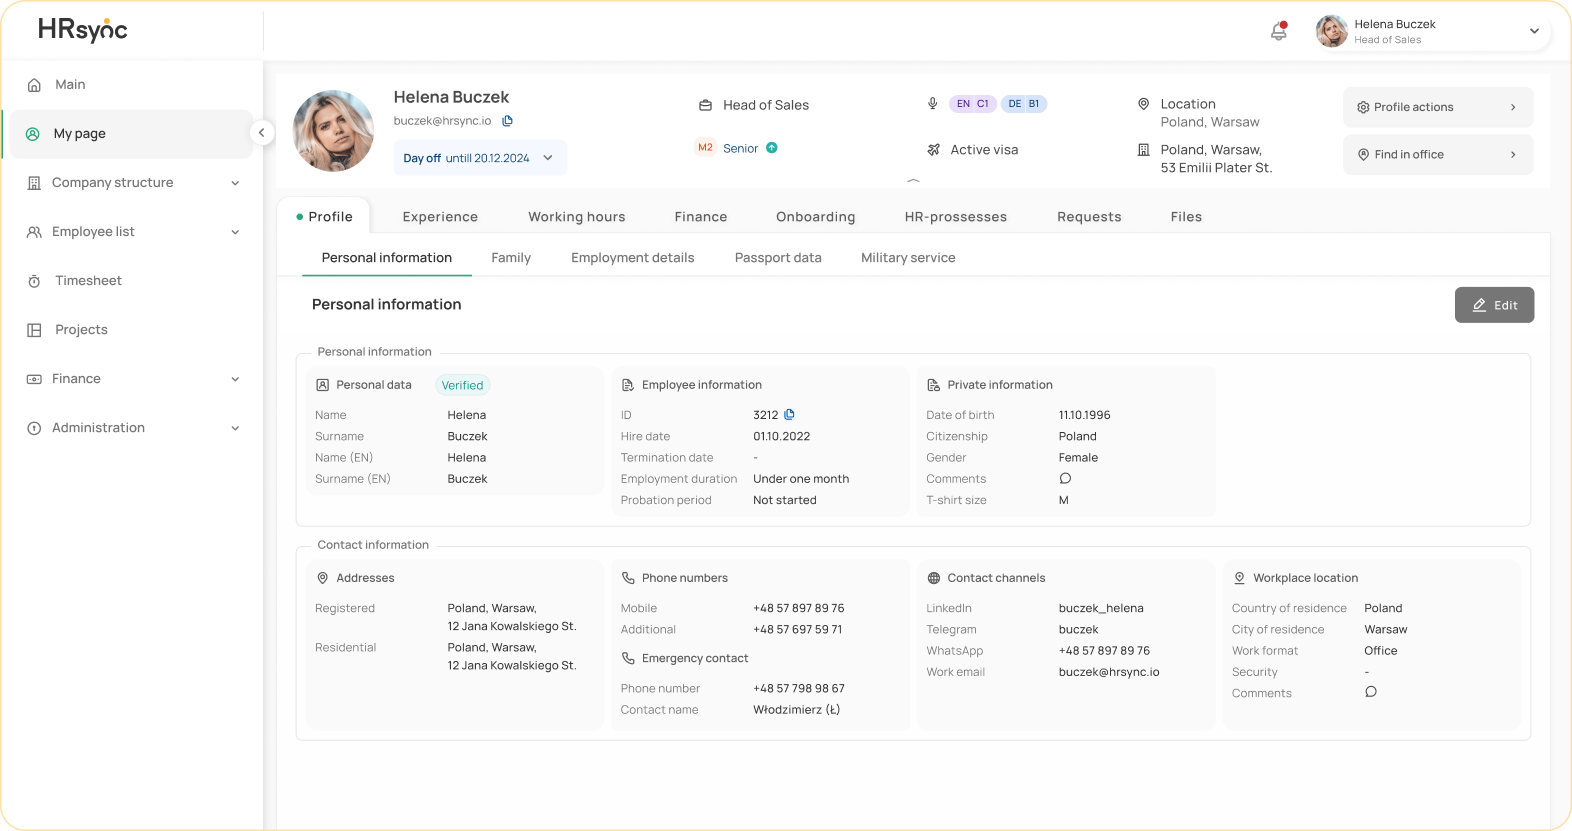The height and width of the screenshot is (831, 1572).
Task: Expand the Finance sidebar menu
Action: 235,379
